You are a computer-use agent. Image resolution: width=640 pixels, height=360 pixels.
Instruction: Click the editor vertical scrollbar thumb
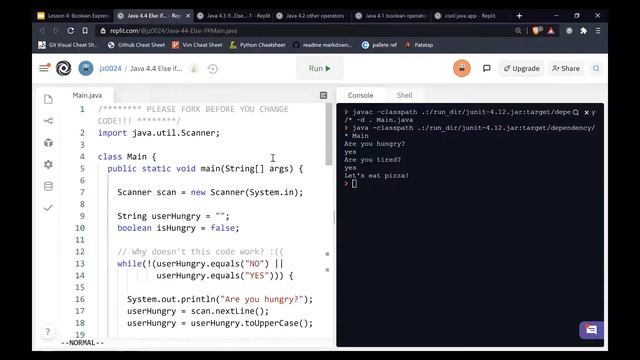(329, 134)
